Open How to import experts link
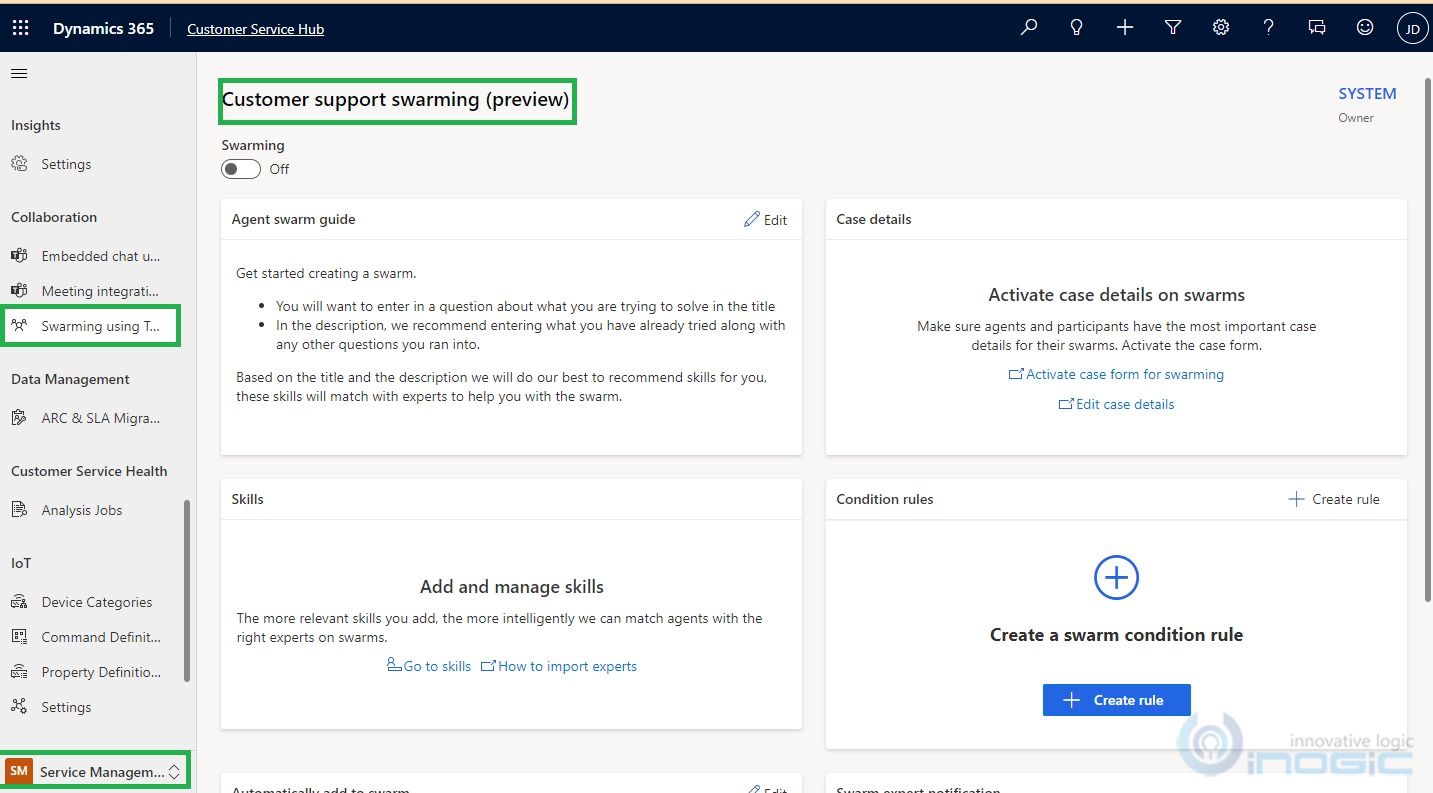The width and height of the screenshot is (1433, 793). pos(559,666)
